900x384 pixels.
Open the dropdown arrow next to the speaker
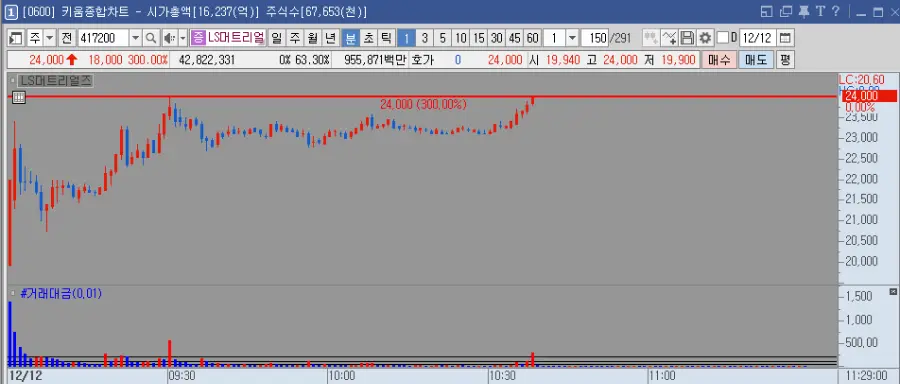coord(183,38)
